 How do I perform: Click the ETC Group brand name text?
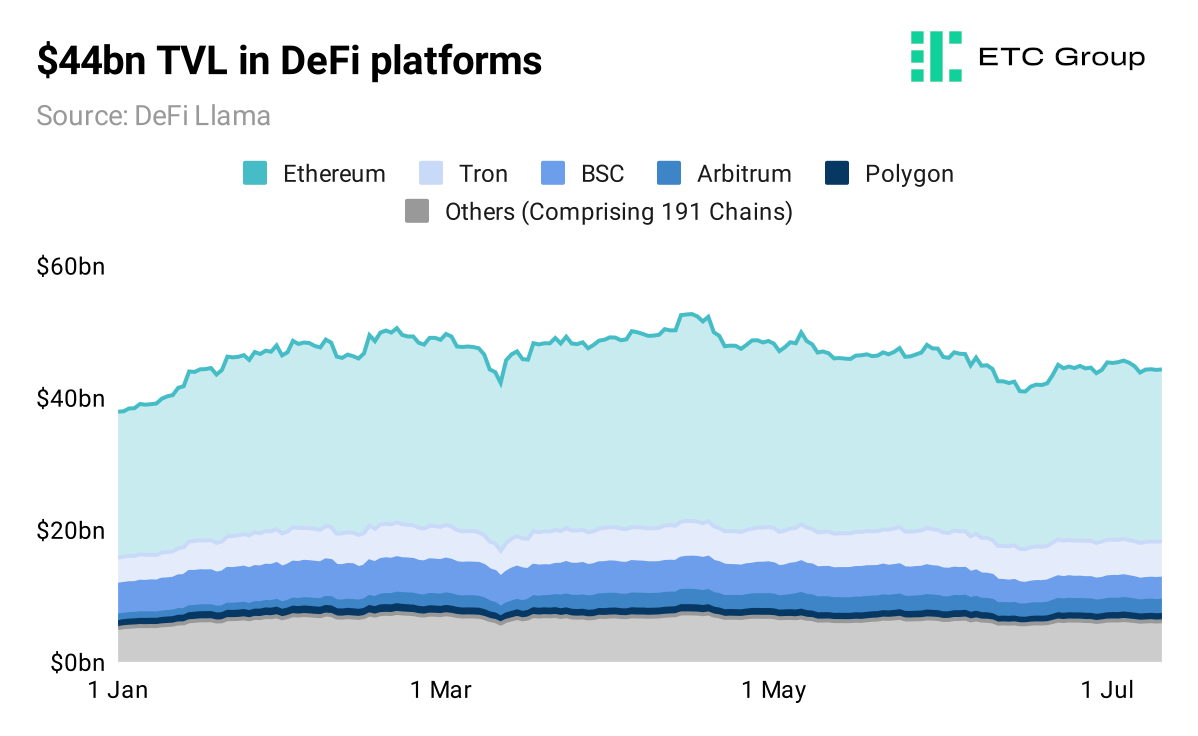pyautogui.click(x=1062, y=57)
